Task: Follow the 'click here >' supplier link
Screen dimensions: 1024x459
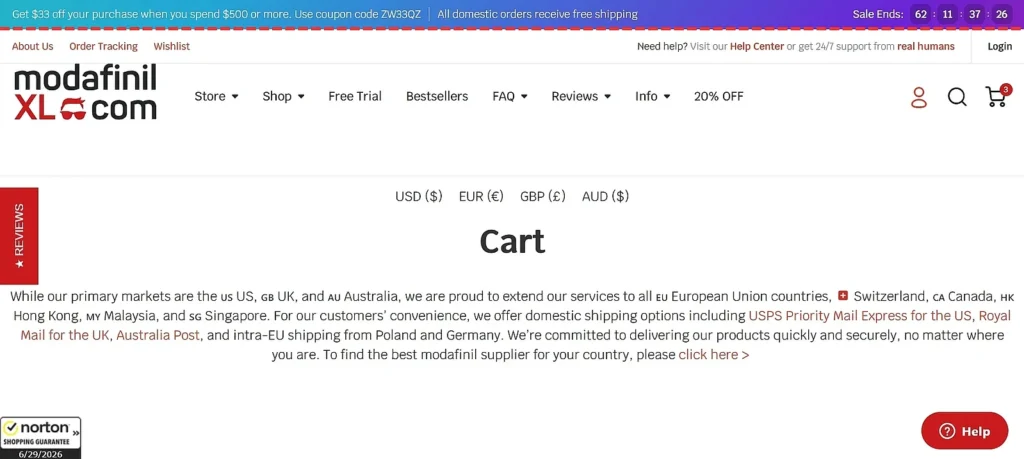Action: [714, 355]
